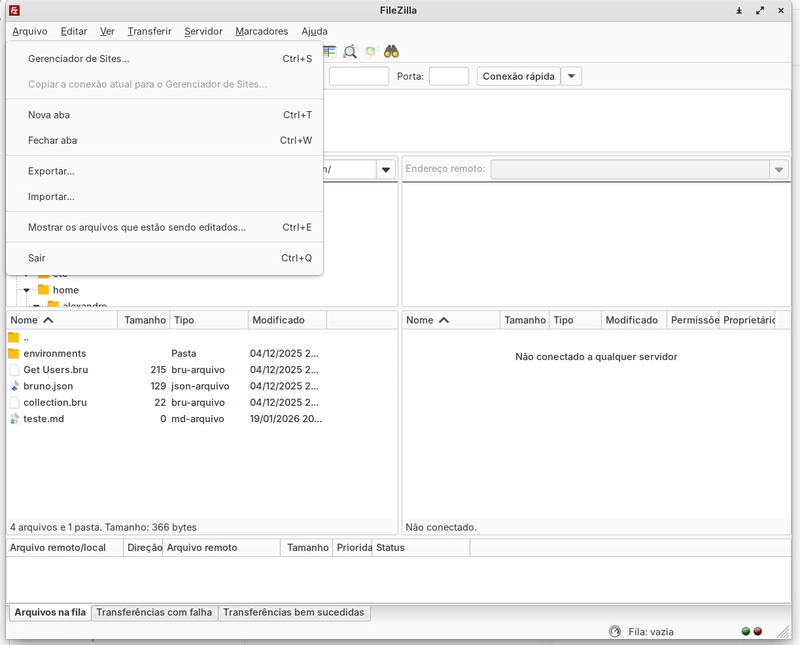Click the binoculars file search icon
This screenshot has width=800, height=645.
[391, 52]
